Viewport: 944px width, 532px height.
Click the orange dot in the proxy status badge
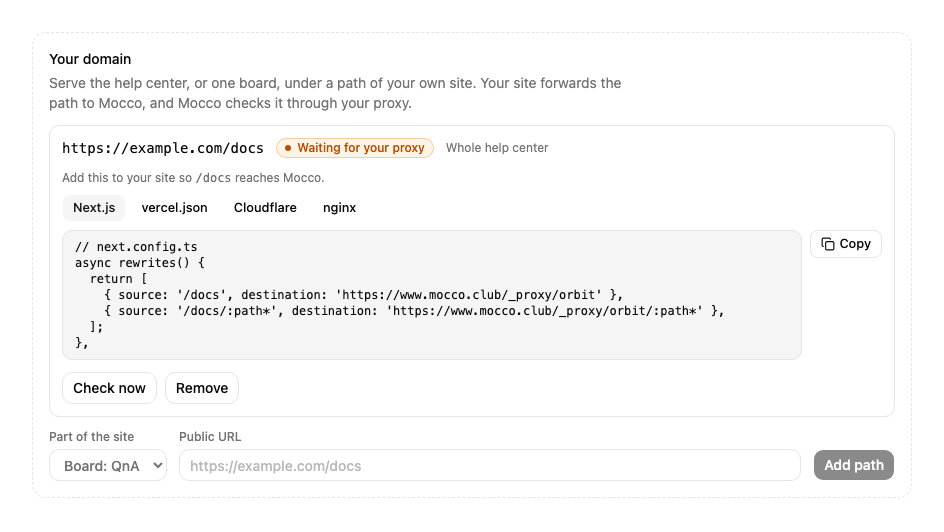tap(288, 148)
